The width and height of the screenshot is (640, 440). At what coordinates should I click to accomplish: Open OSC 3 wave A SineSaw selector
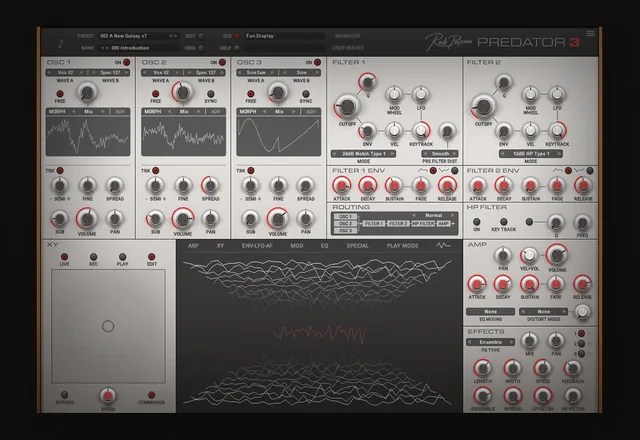[256, 72]
